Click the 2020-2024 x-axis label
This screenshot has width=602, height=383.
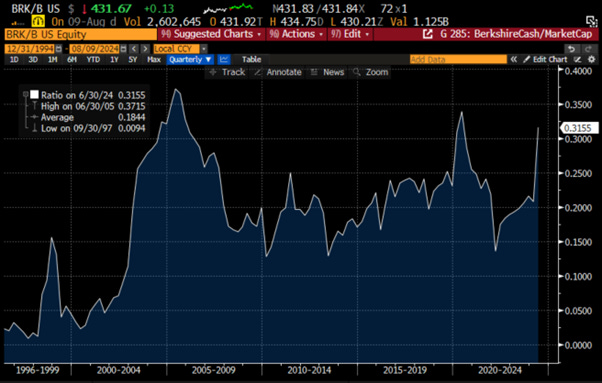(x=500, y=370)
